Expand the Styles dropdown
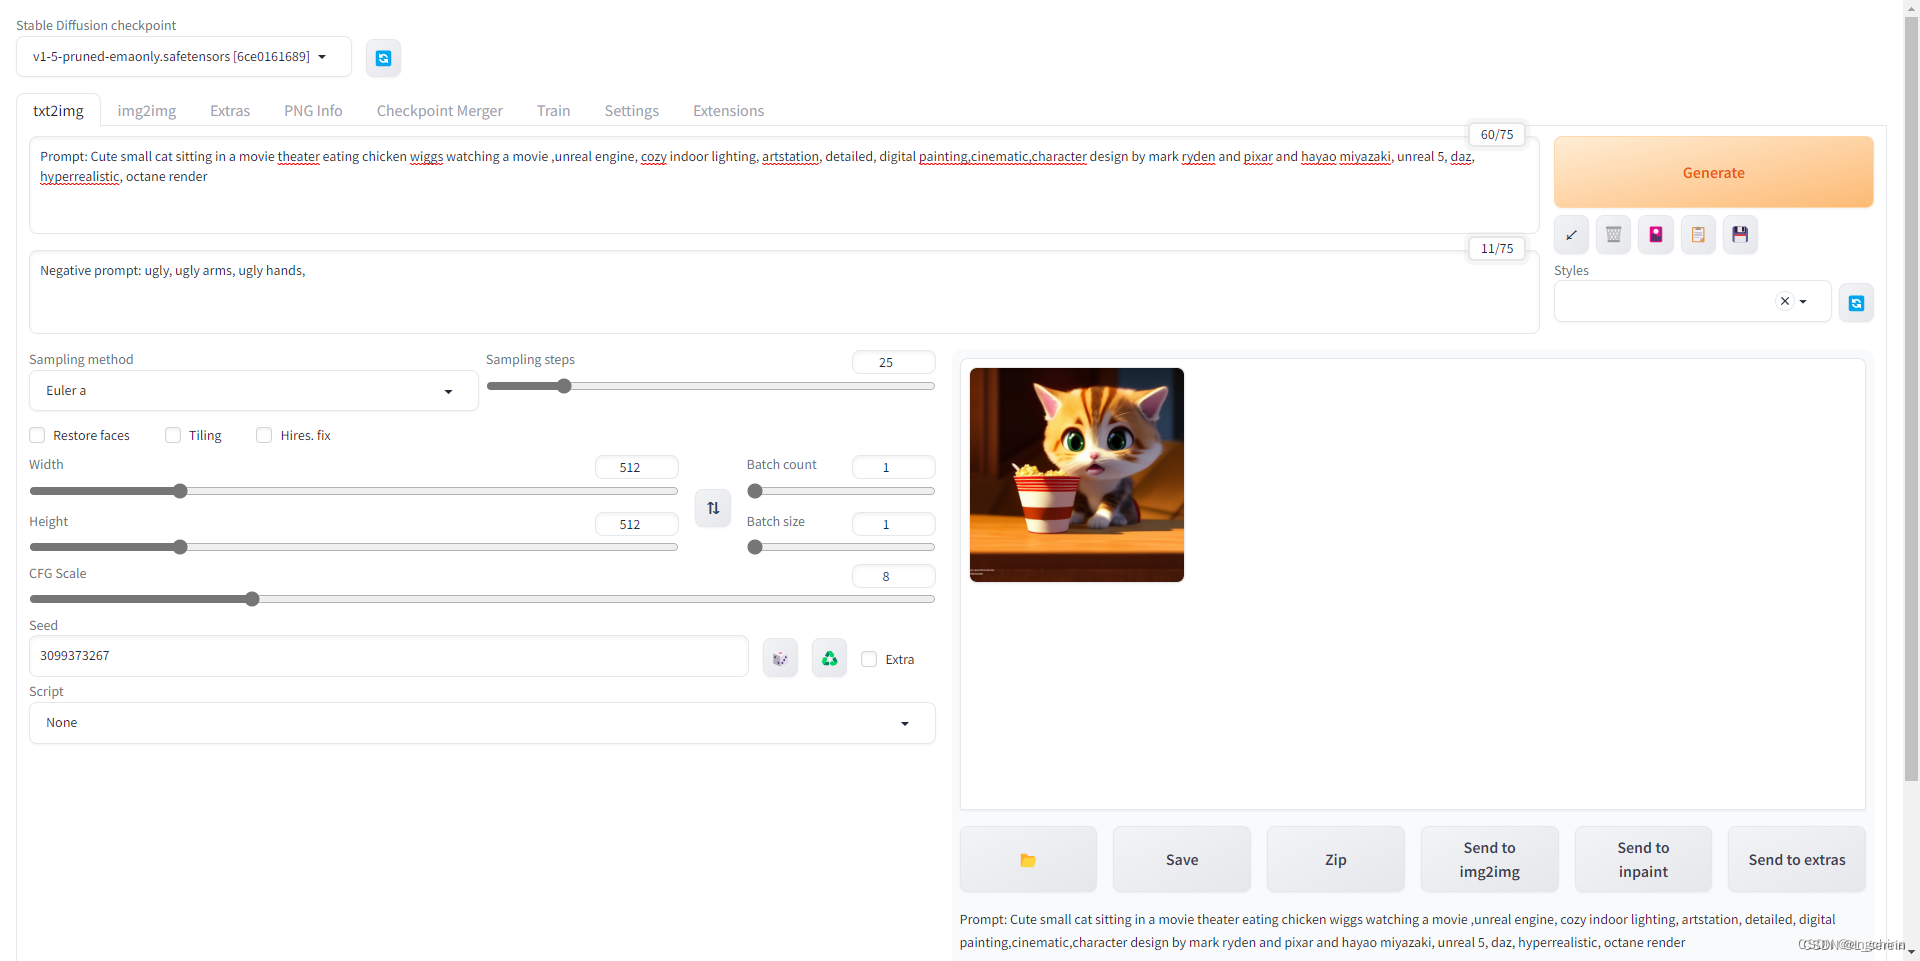 pyautogui.click(x=1803, y=301)
